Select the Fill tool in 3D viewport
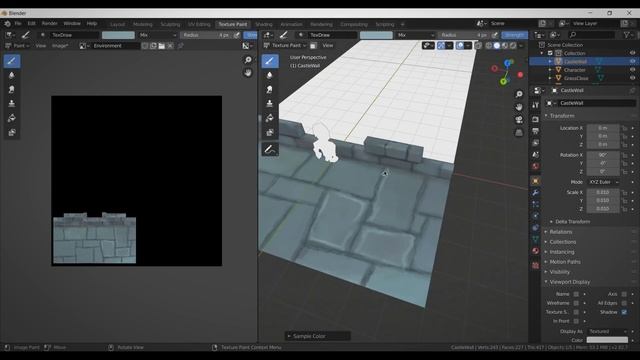Viewport: 640px width, 360px height. click(x=270, y=118)
